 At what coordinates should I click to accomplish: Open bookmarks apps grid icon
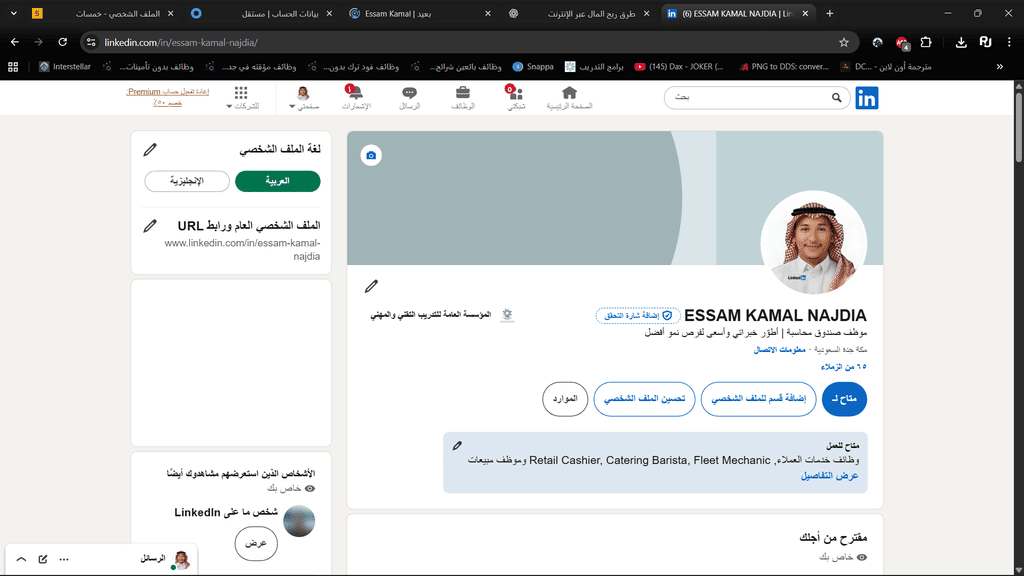coord(13,67)
